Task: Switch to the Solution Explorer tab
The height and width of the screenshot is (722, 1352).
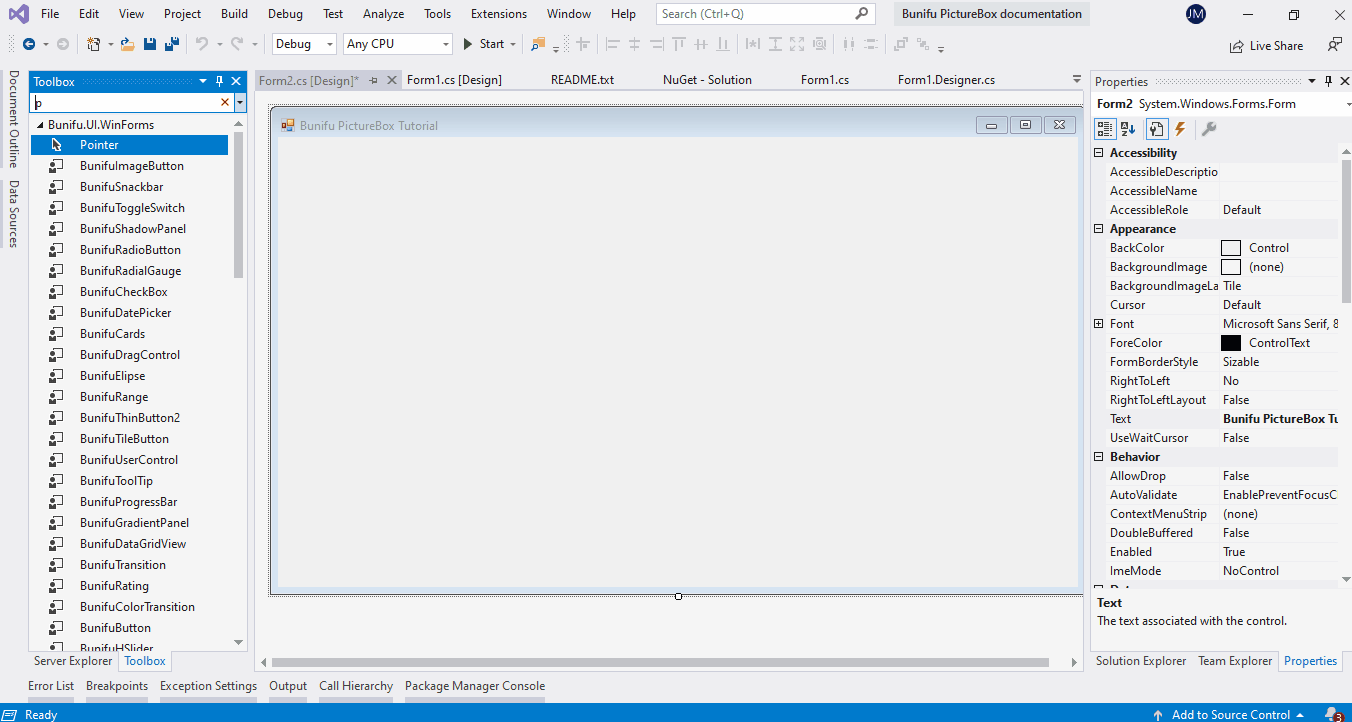Action: tap(1141, 661)
